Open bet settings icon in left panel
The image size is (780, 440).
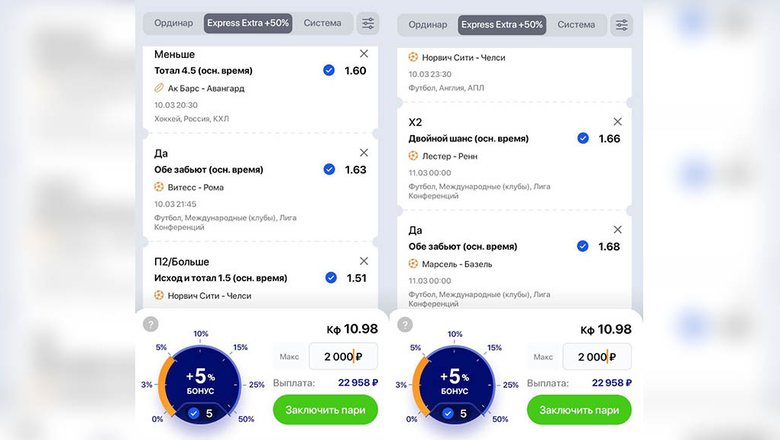coord(368,23)
